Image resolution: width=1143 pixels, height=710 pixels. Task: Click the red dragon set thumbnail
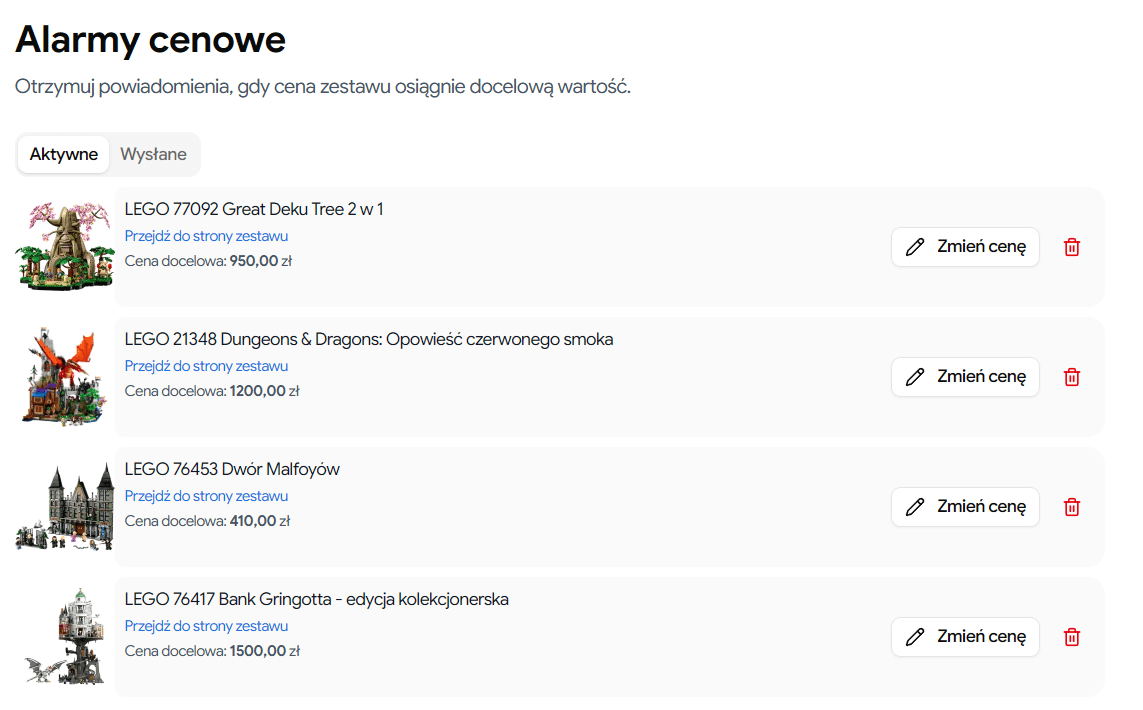[63, 375]
